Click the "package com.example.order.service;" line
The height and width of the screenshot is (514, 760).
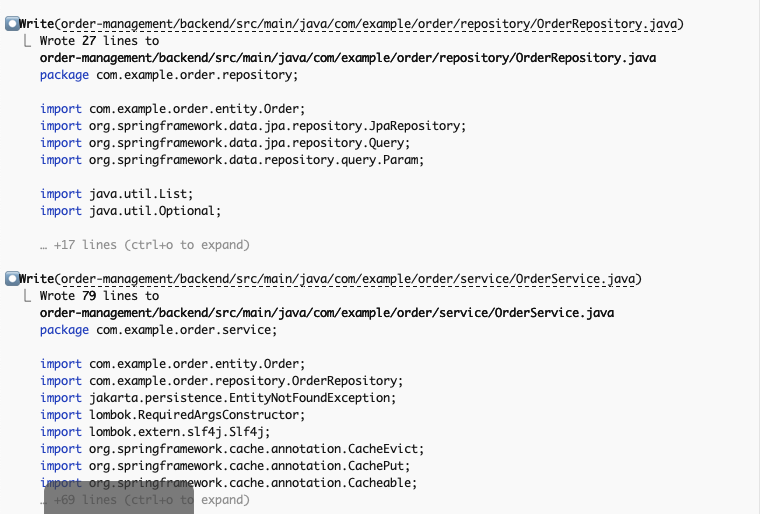(158, 330)
